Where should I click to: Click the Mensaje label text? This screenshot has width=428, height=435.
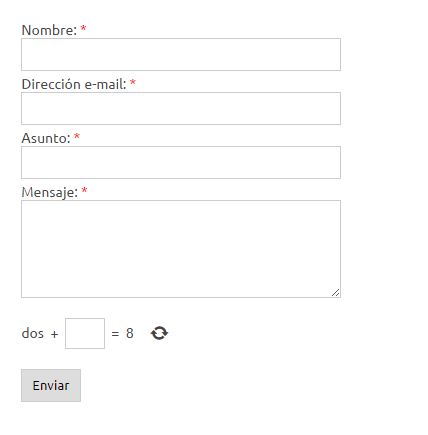(50, 192)
